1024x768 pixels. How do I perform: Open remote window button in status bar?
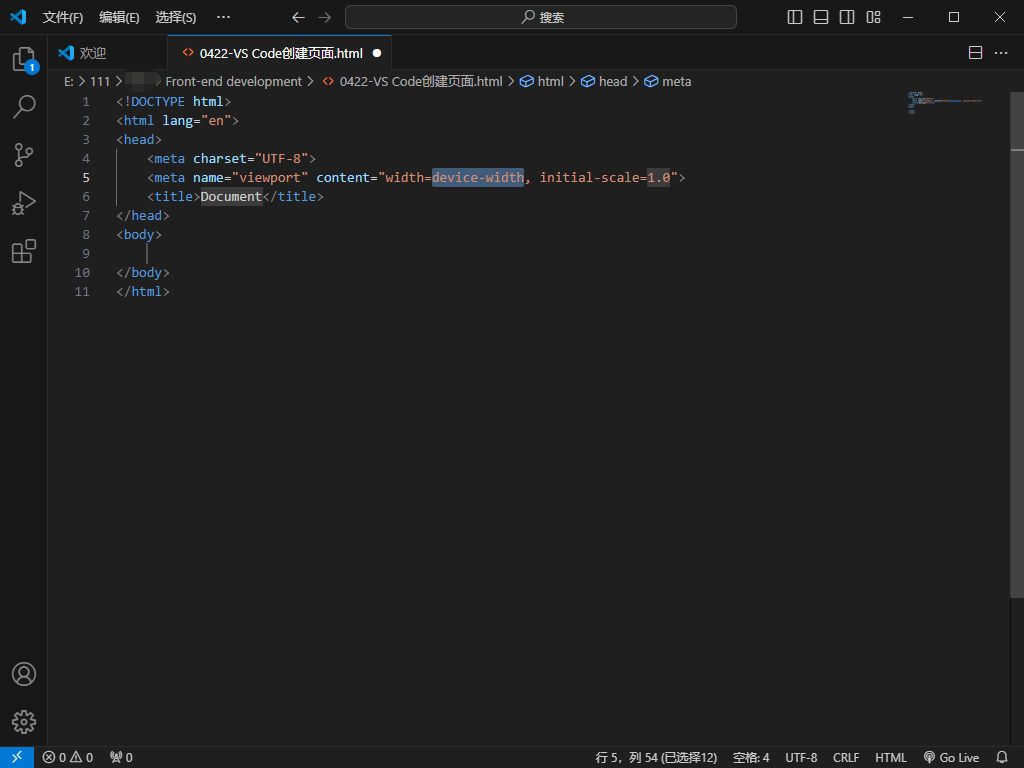[x=17, y=758]
